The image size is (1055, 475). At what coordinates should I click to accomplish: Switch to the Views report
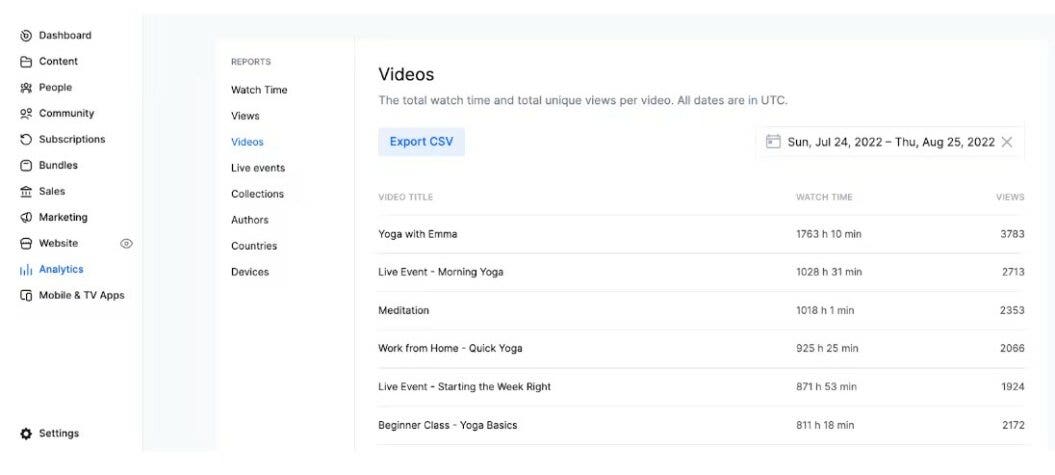pyautogui.click(x=245, y=116)
